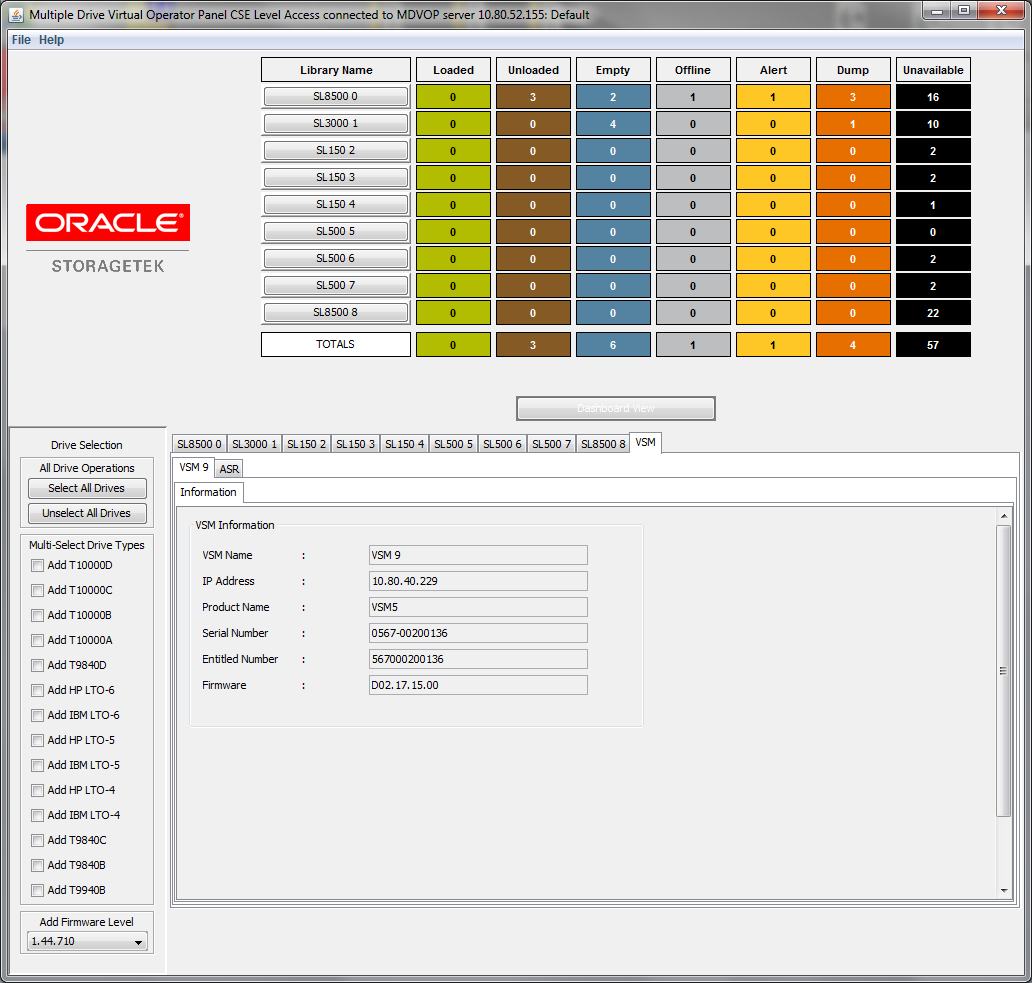Click the Dashboard View button

(x=615, y=409)
